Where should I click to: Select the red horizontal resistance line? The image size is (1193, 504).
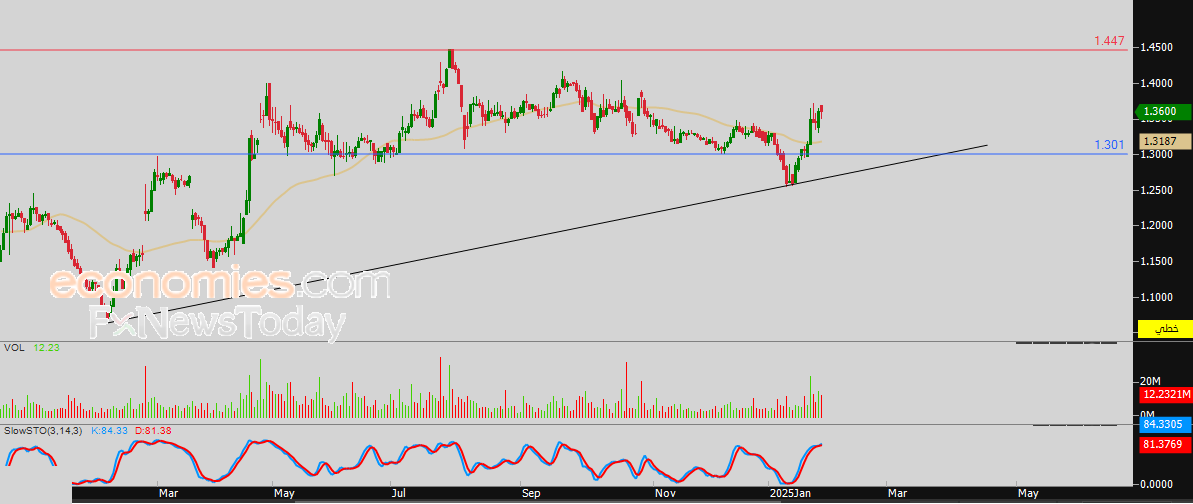click(x=563, y=50)
